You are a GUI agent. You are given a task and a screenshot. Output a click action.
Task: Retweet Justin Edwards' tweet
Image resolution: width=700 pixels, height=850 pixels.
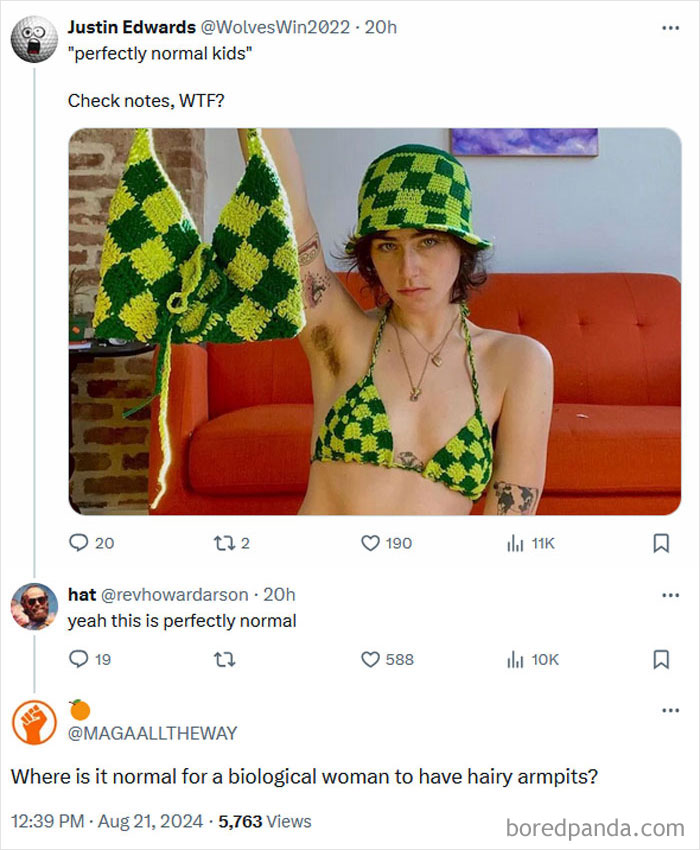(223, 543)
